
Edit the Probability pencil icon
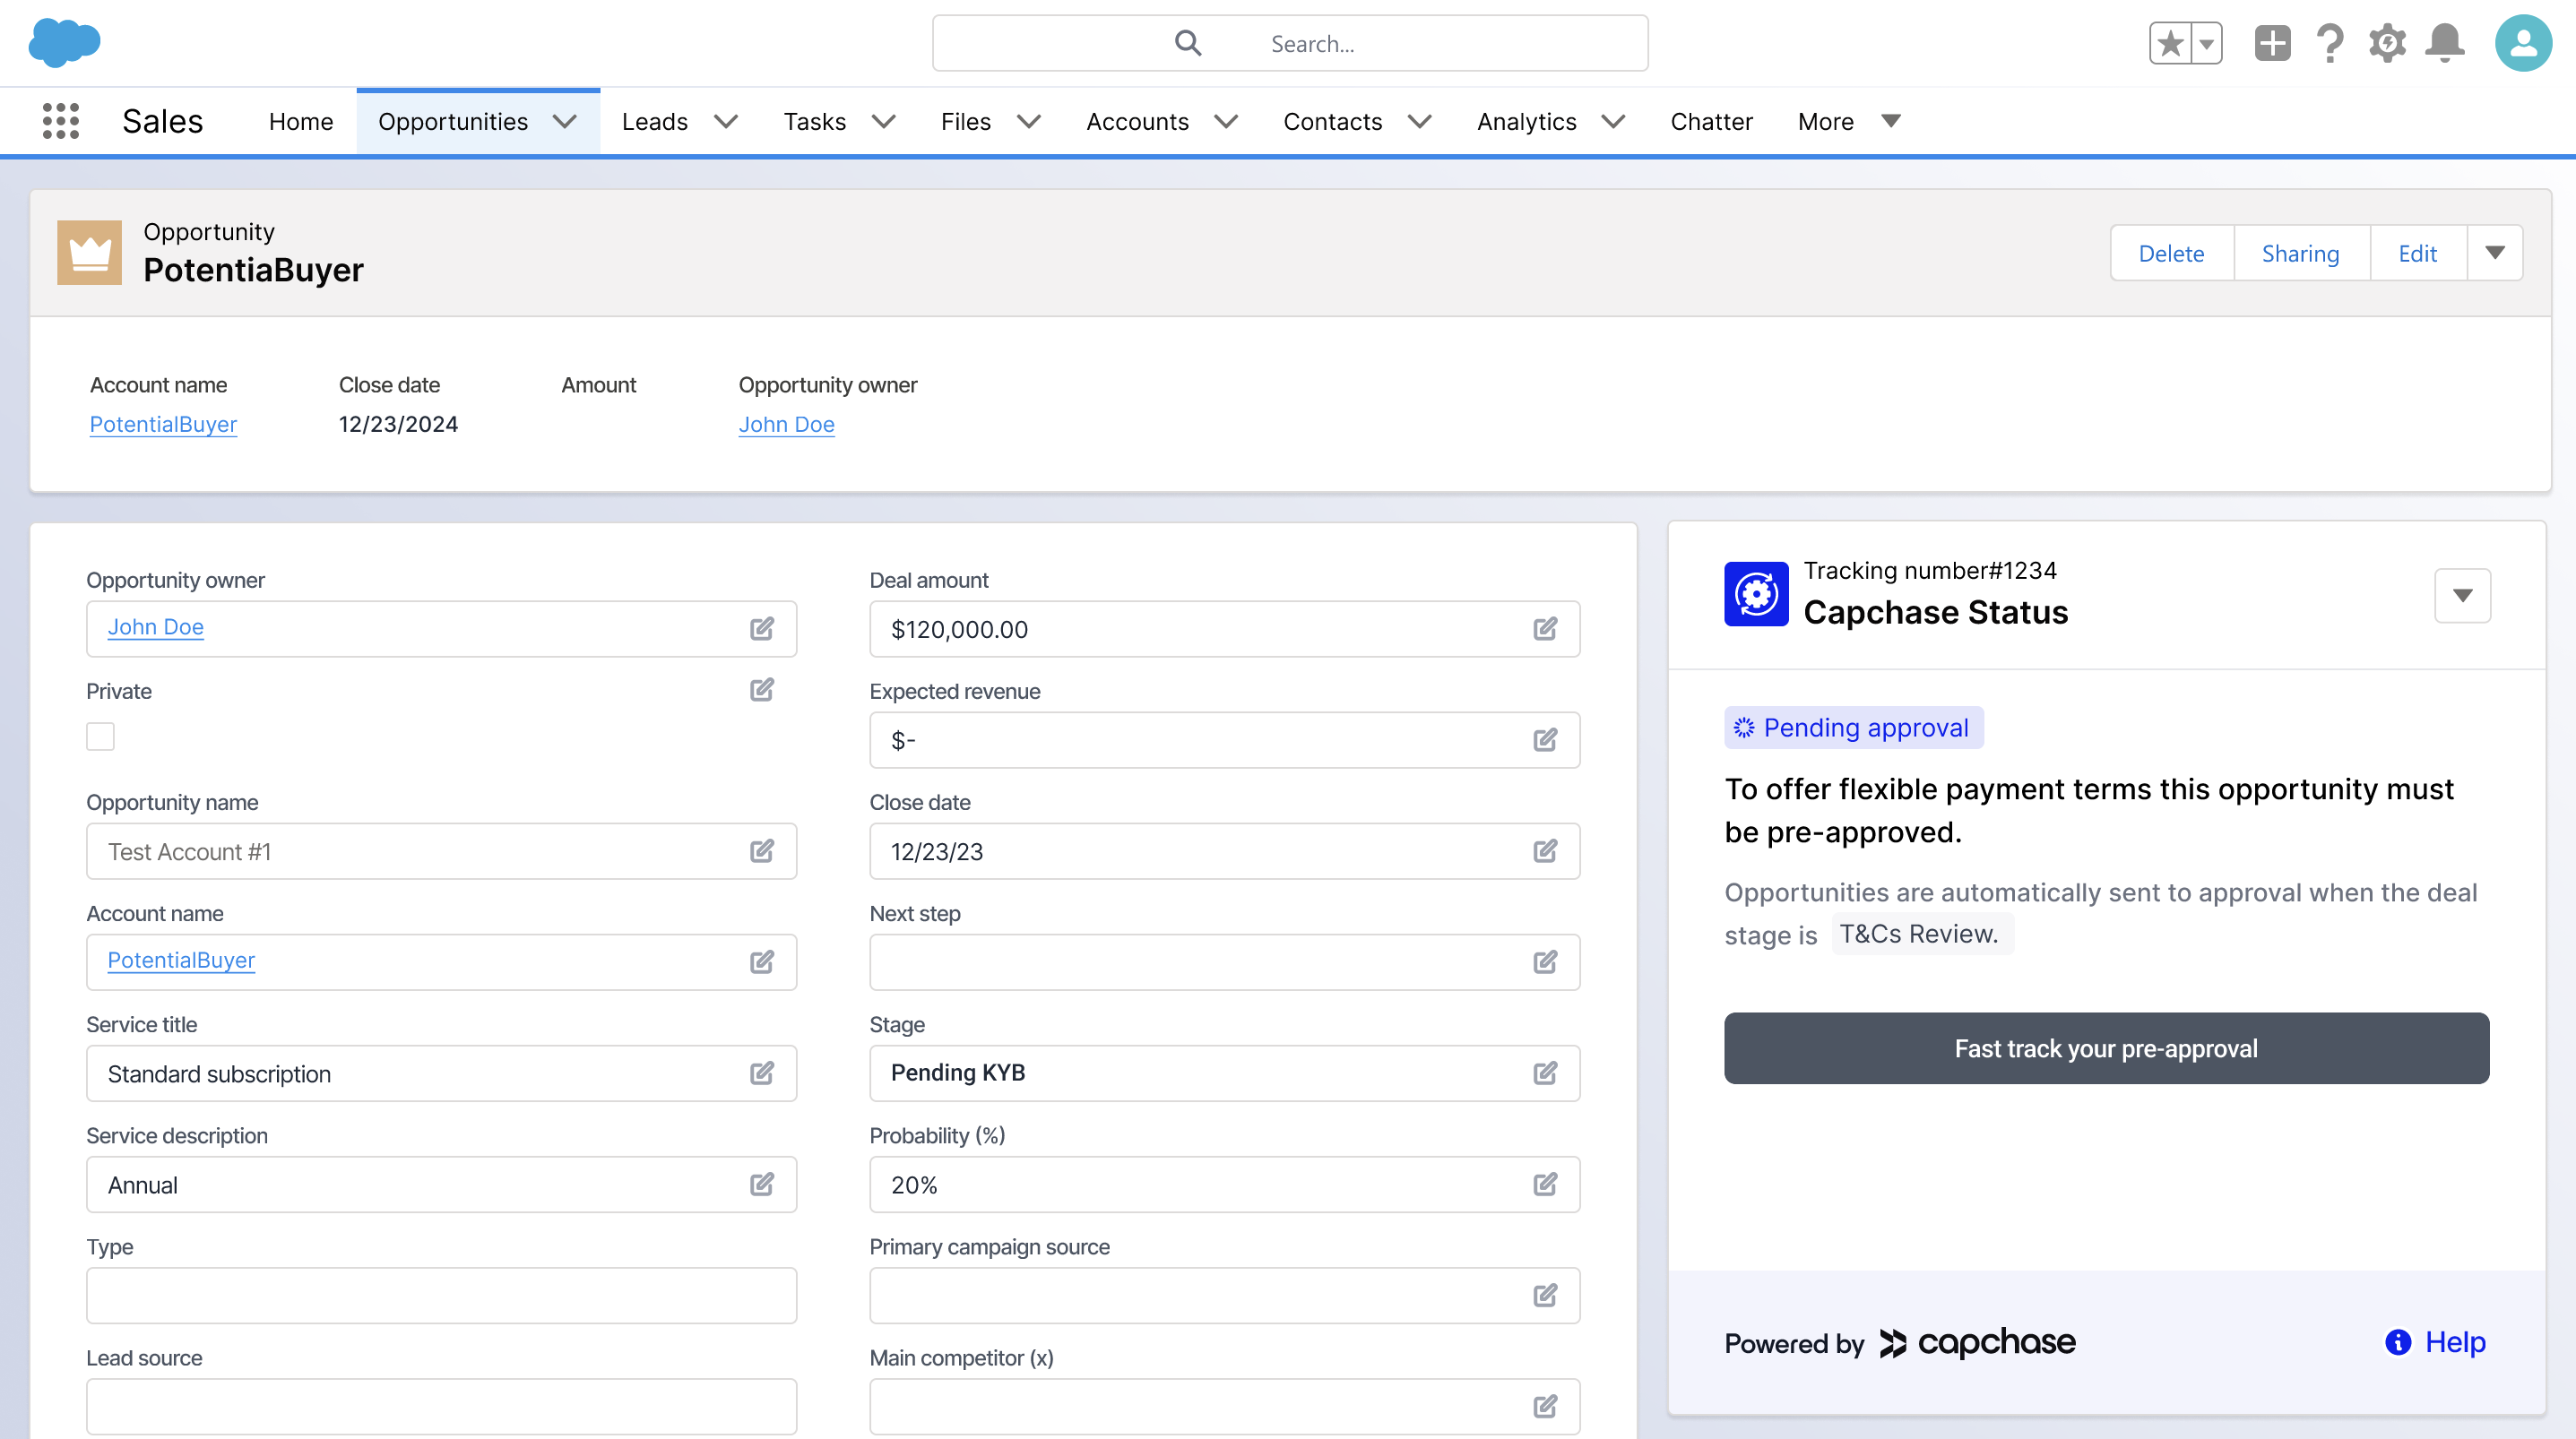point(1545,1184)
